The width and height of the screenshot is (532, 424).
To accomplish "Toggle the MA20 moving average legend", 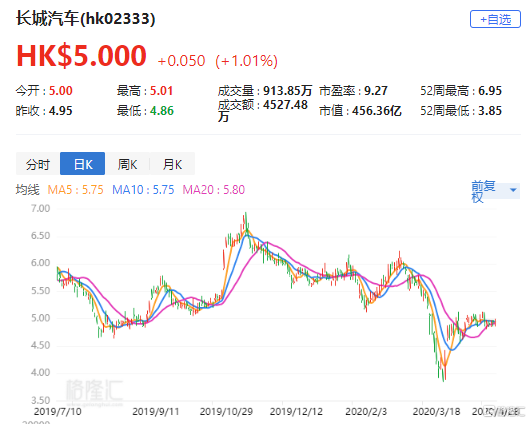I will click(213, 190).
